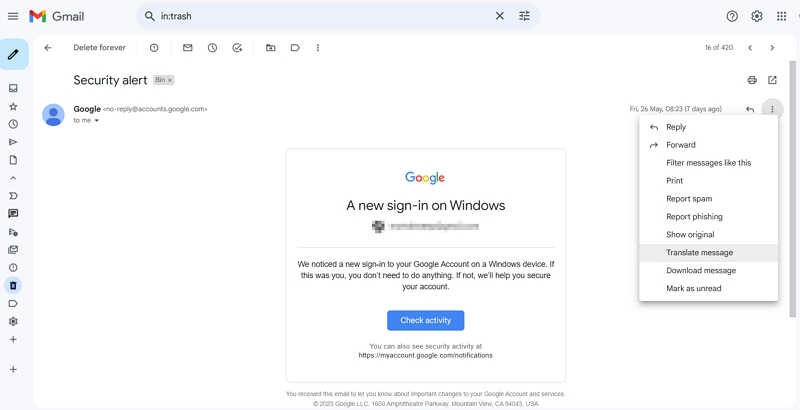Open Important label icon in sidebar

13,196
